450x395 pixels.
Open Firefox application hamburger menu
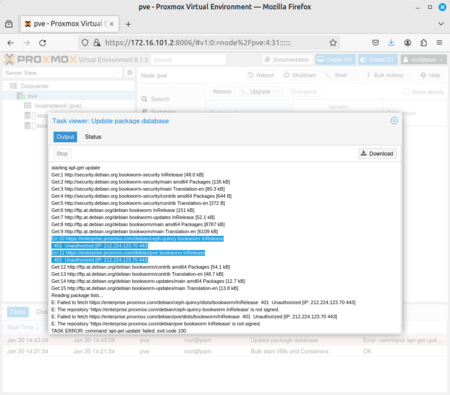click(439, 43)
